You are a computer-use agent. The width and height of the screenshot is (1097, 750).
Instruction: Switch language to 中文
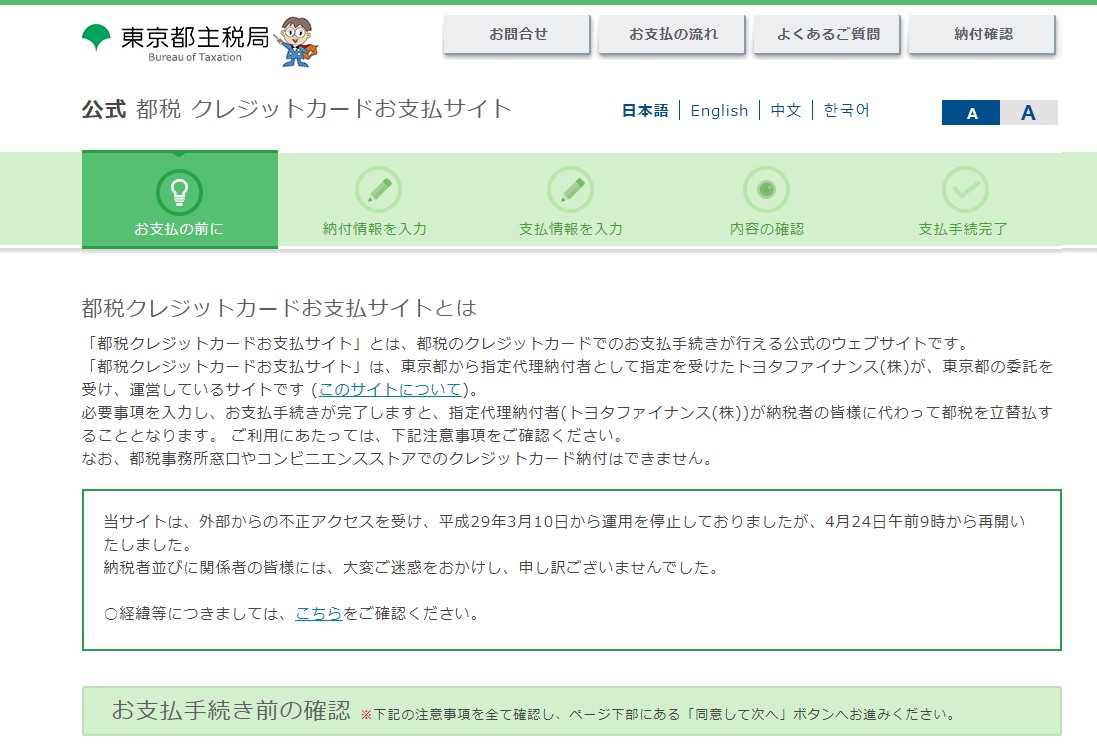(x=786, y=111)
